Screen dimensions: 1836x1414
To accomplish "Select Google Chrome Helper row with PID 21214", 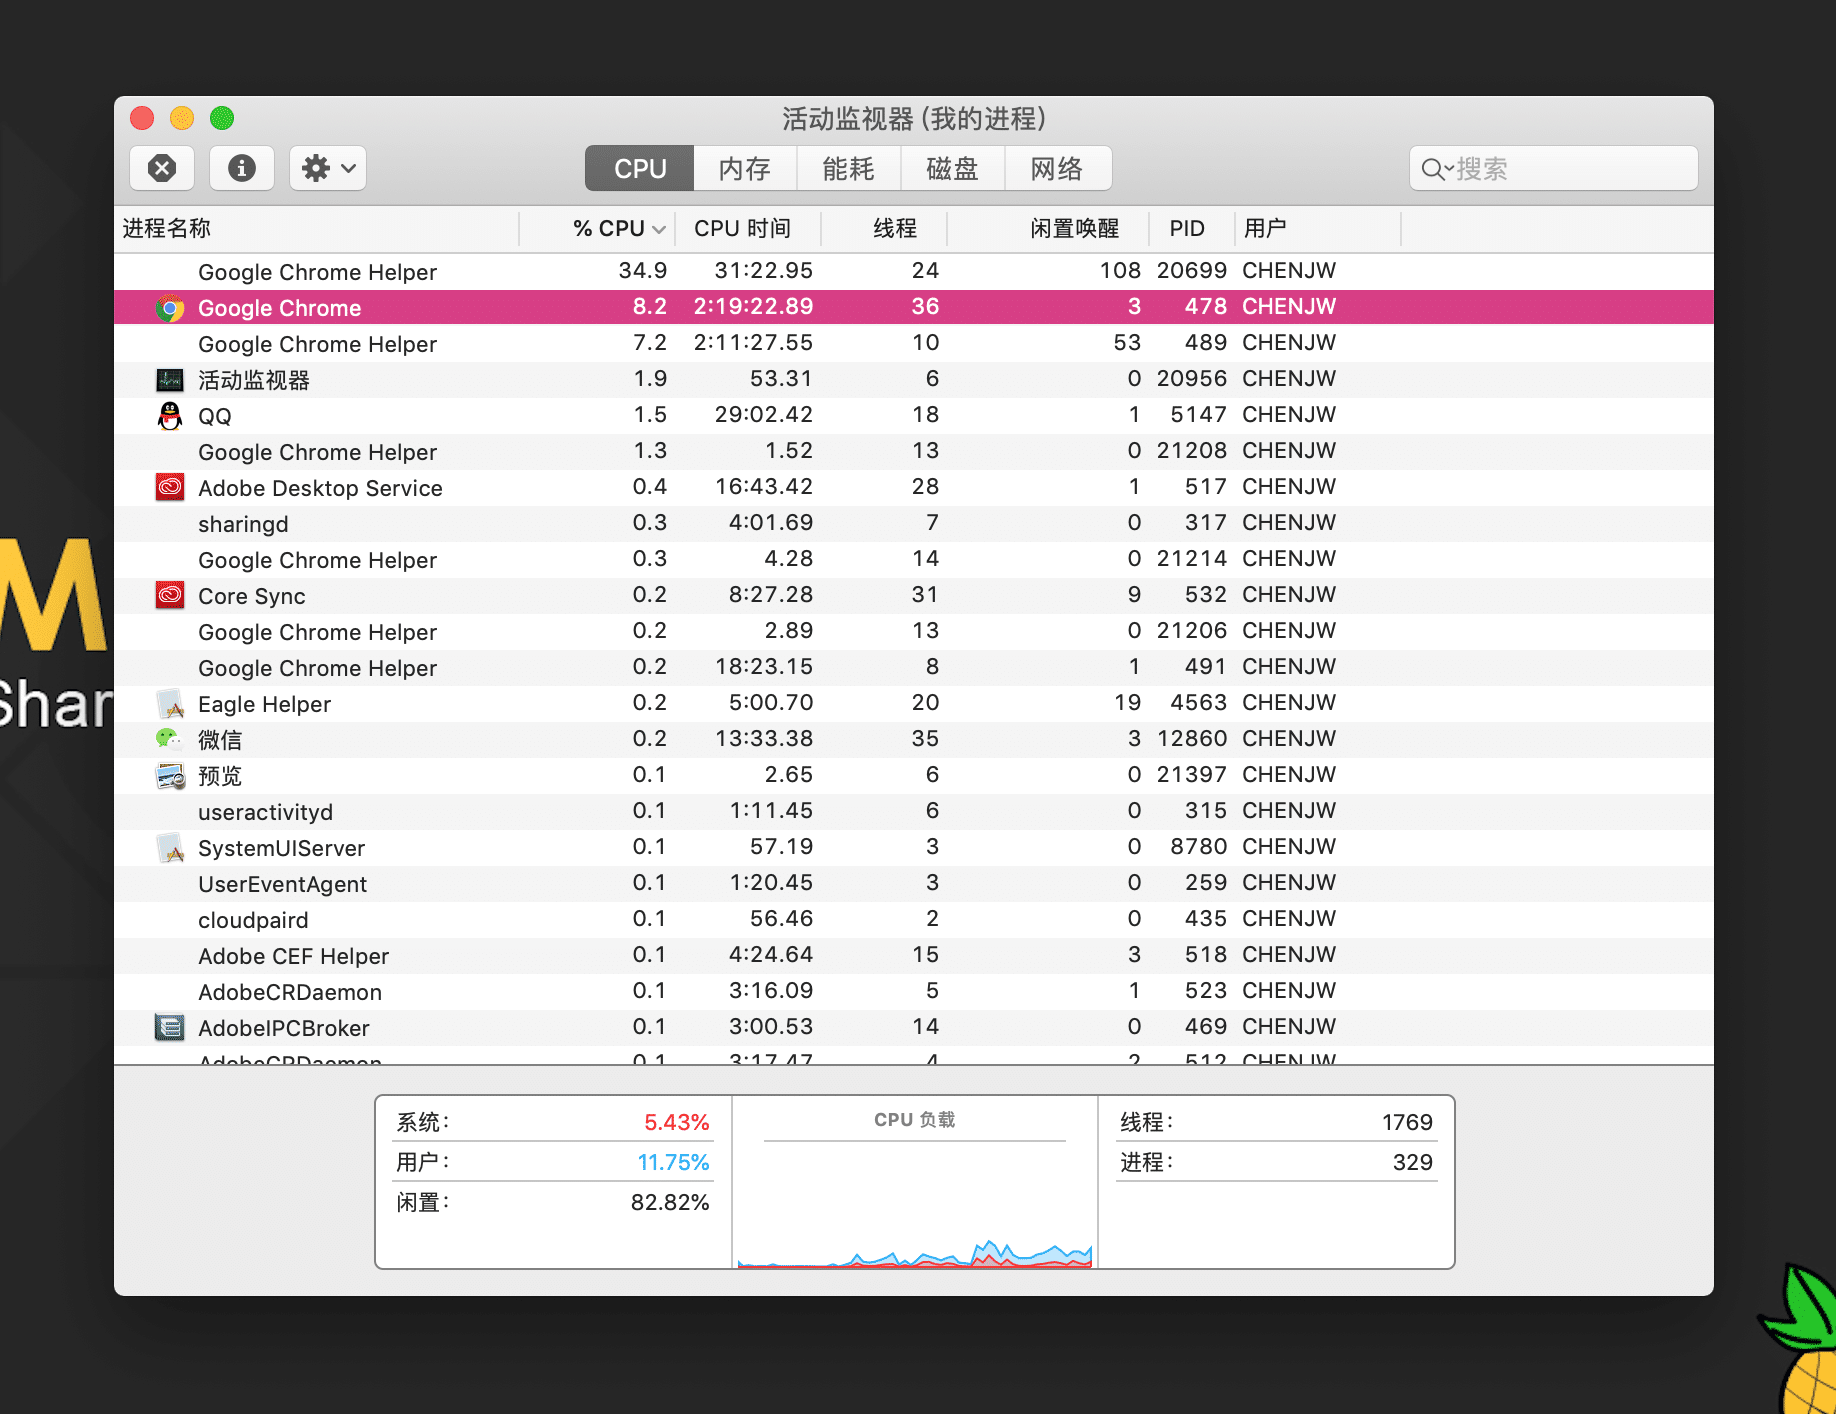I will click(x=914, y=559).
